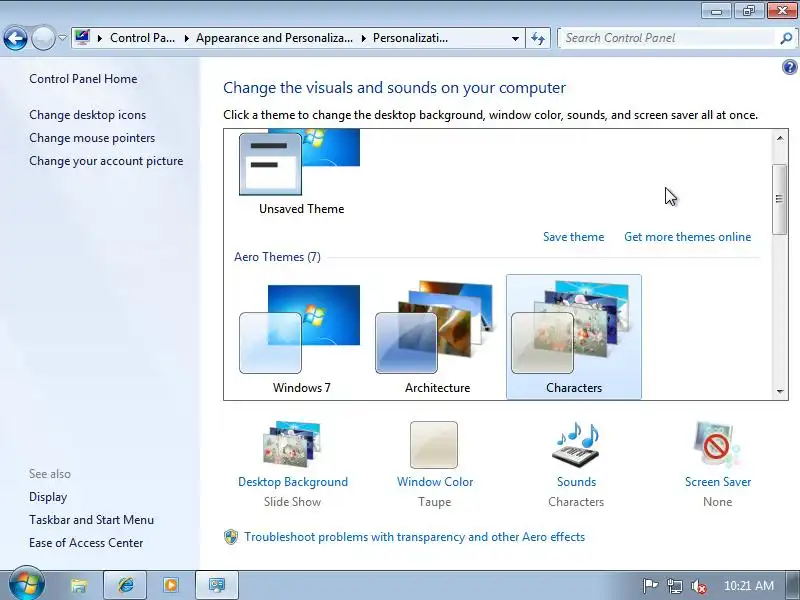Viewport: 800px width, 600px height.
Task: Open the Help question mark icon
Action: (x=790, y=67)
